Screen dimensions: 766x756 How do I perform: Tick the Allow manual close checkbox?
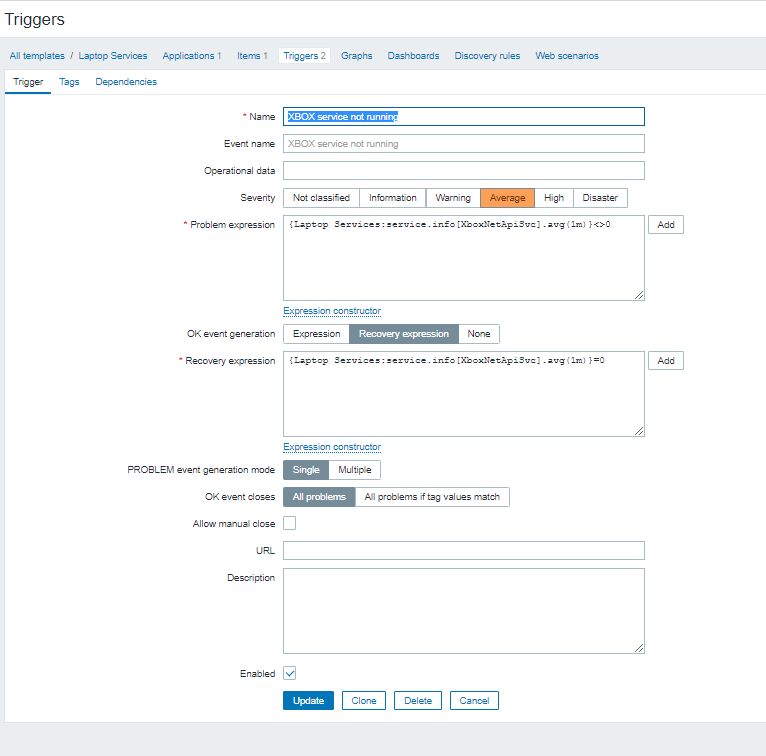[x=290, y=523]
